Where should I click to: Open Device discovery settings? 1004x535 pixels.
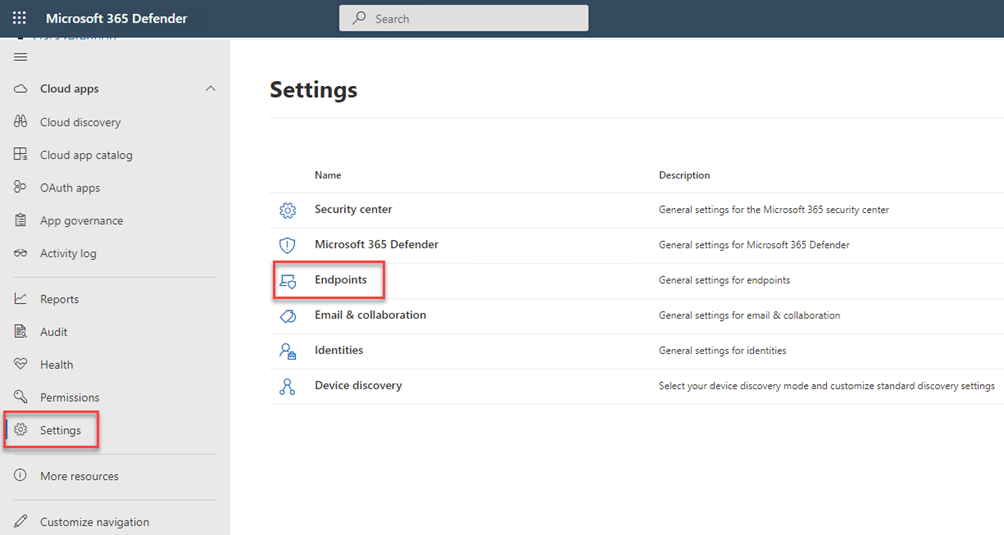(358, 385)
